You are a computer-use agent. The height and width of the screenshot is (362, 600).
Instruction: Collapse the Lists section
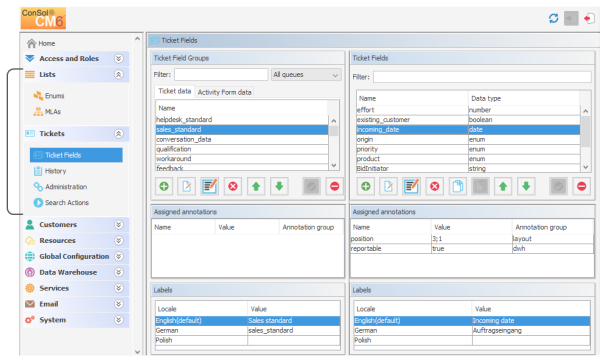click(119, 74)
